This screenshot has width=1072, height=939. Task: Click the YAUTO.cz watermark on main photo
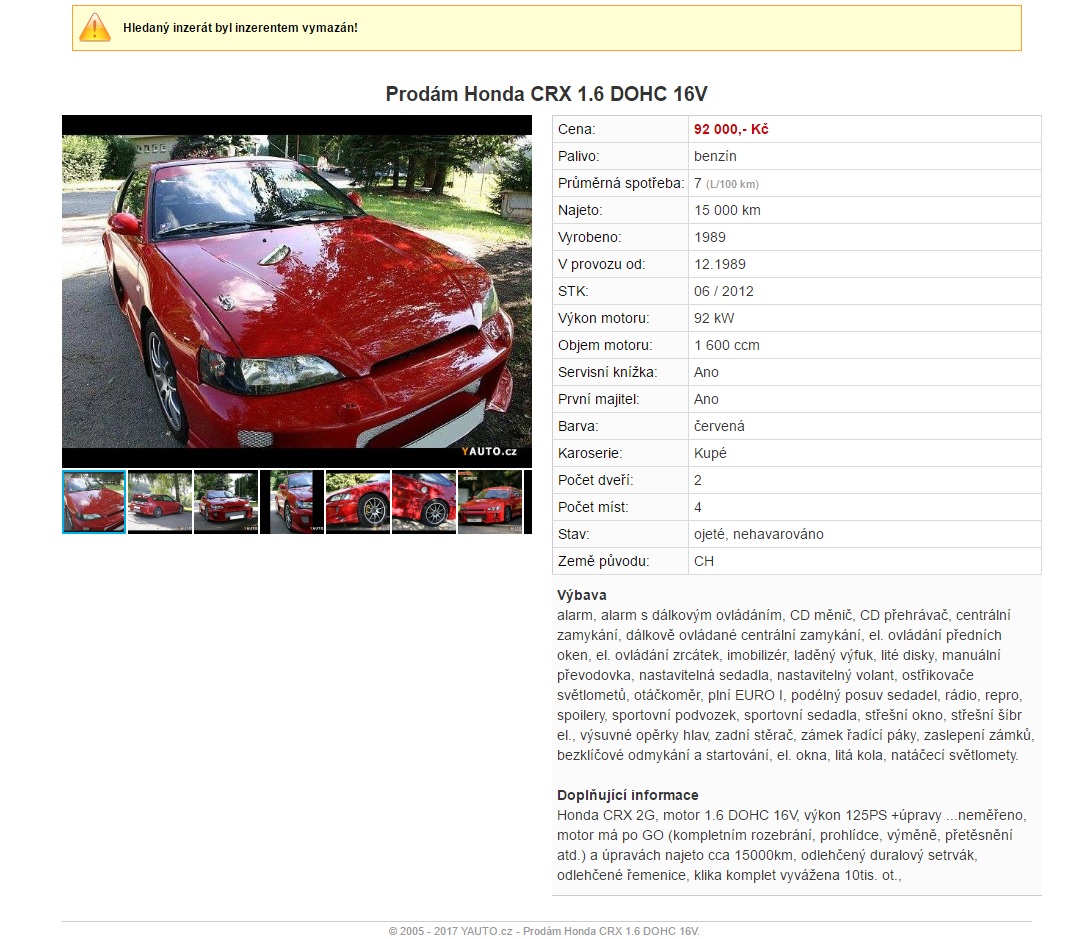(x=489, y=452)
